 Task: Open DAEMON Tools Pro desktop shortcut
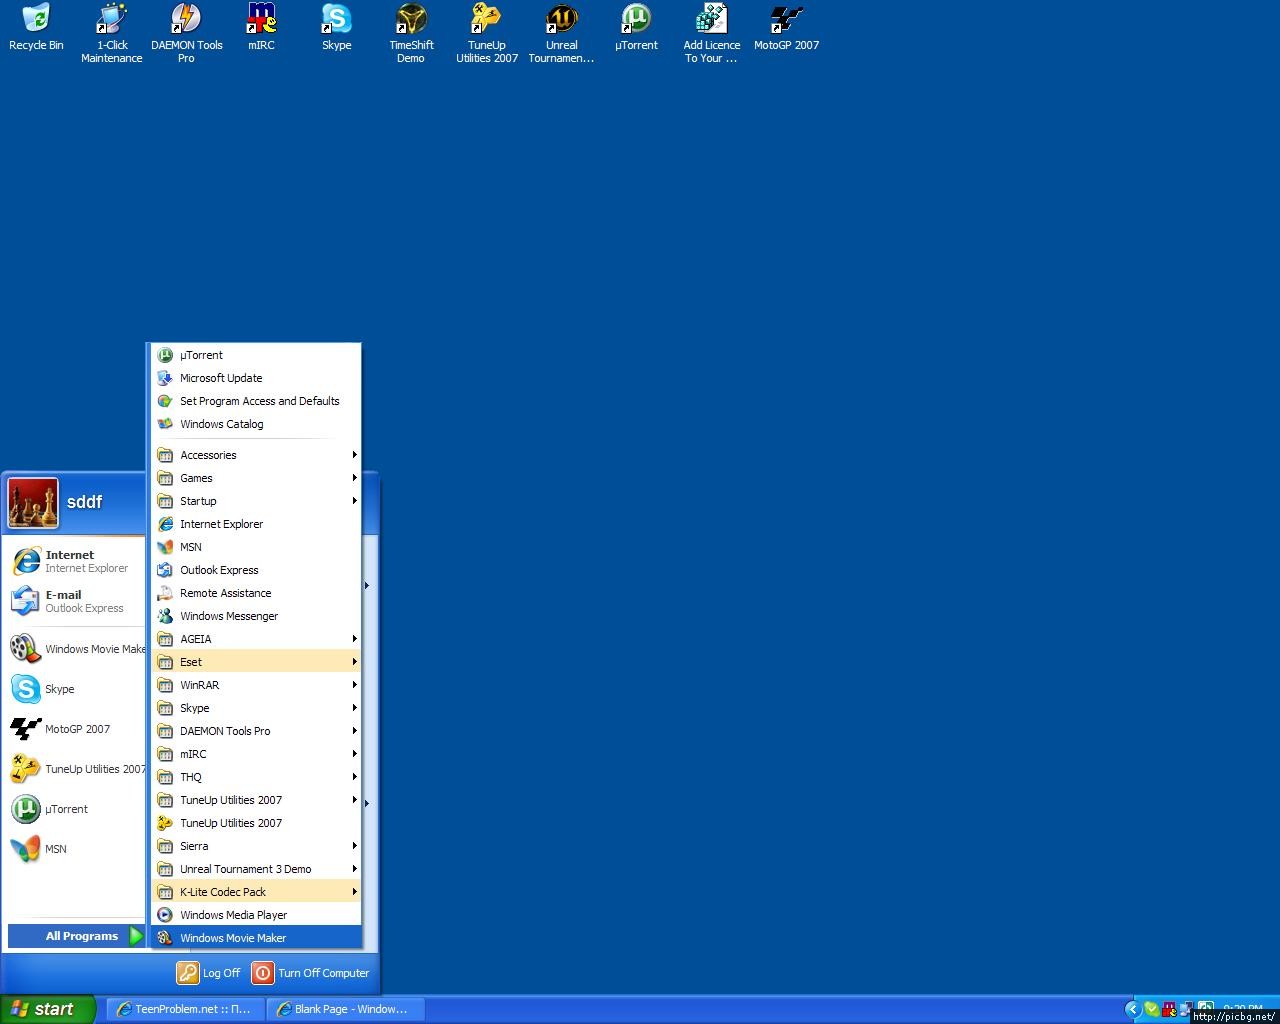point(187,34)
